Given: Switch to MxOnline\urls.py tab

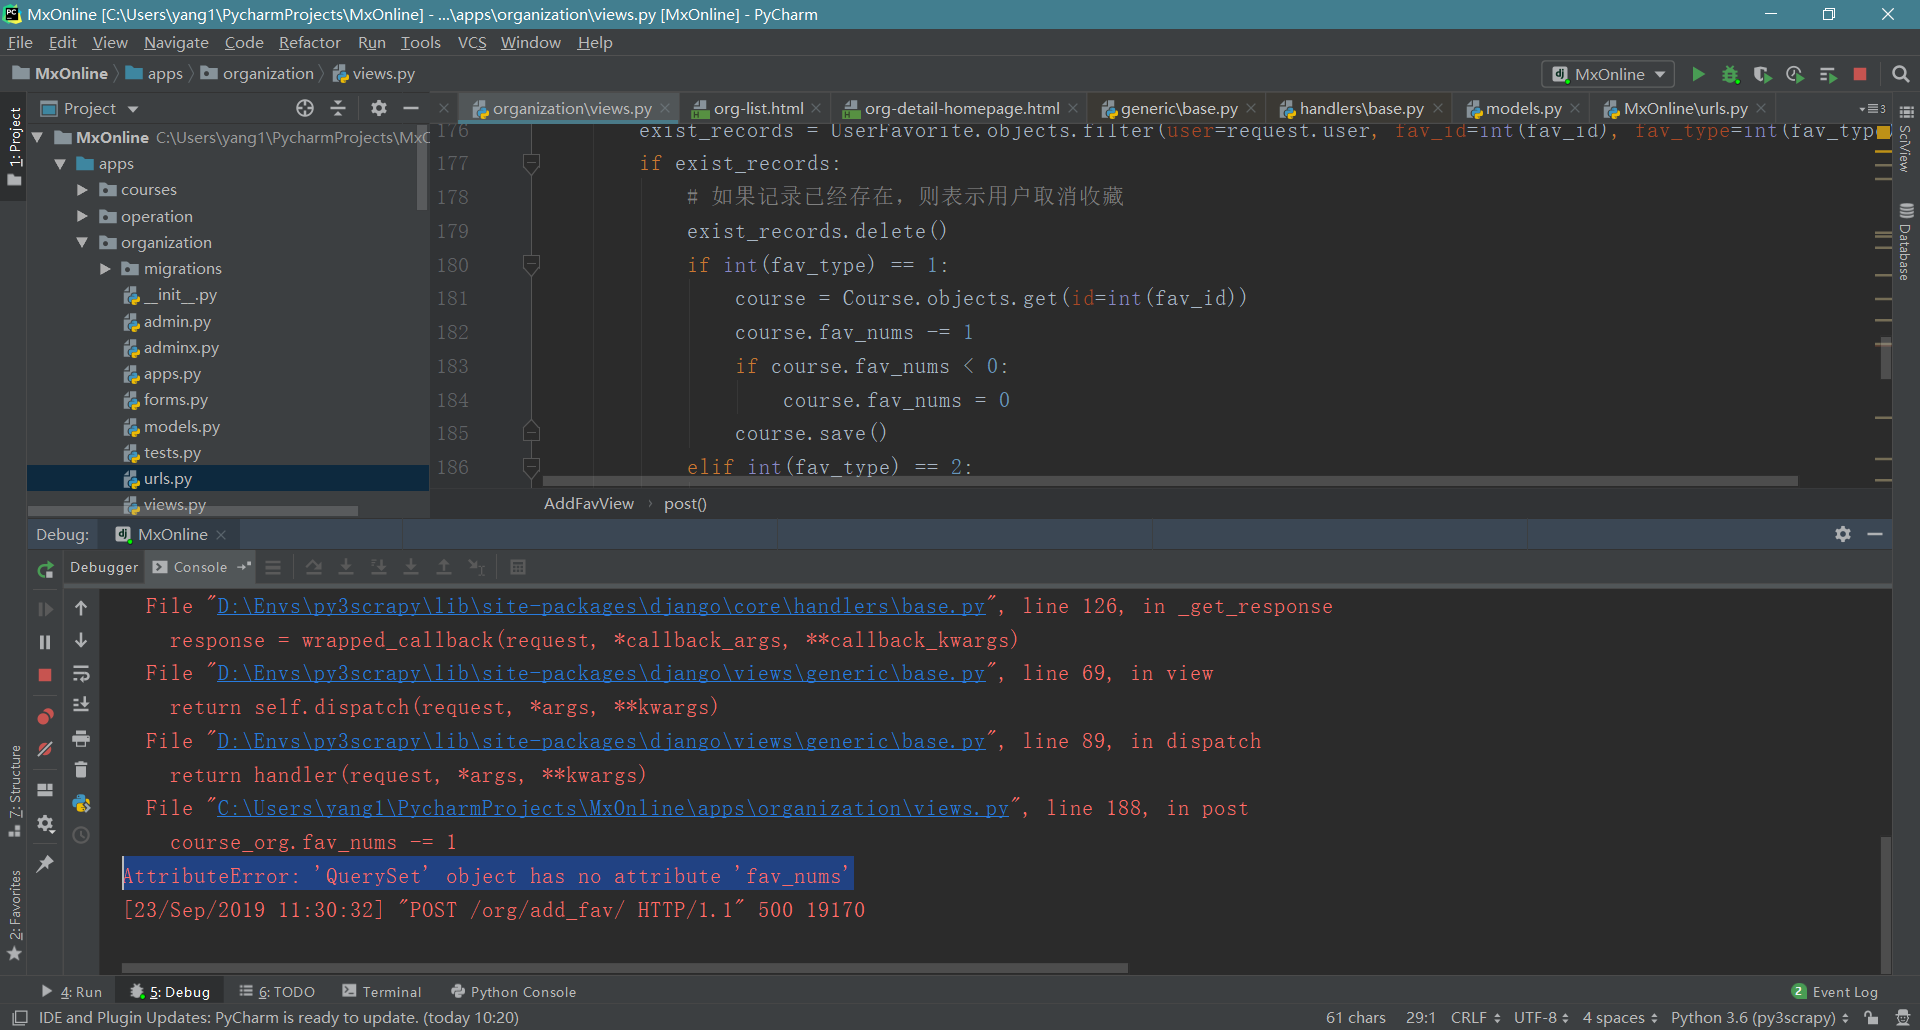Looking at the screenshot, I should 1685,108.
